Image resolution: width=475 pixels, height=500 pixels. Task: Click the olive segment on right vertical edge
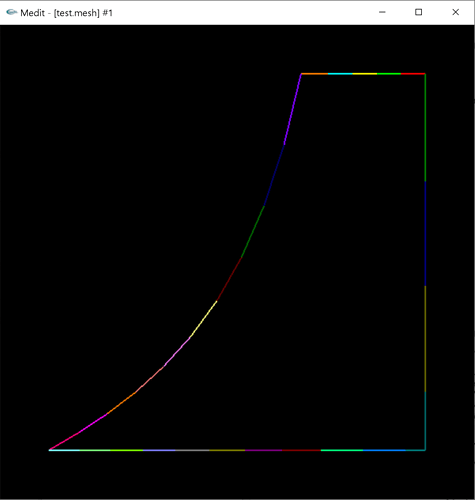point(425,339)
